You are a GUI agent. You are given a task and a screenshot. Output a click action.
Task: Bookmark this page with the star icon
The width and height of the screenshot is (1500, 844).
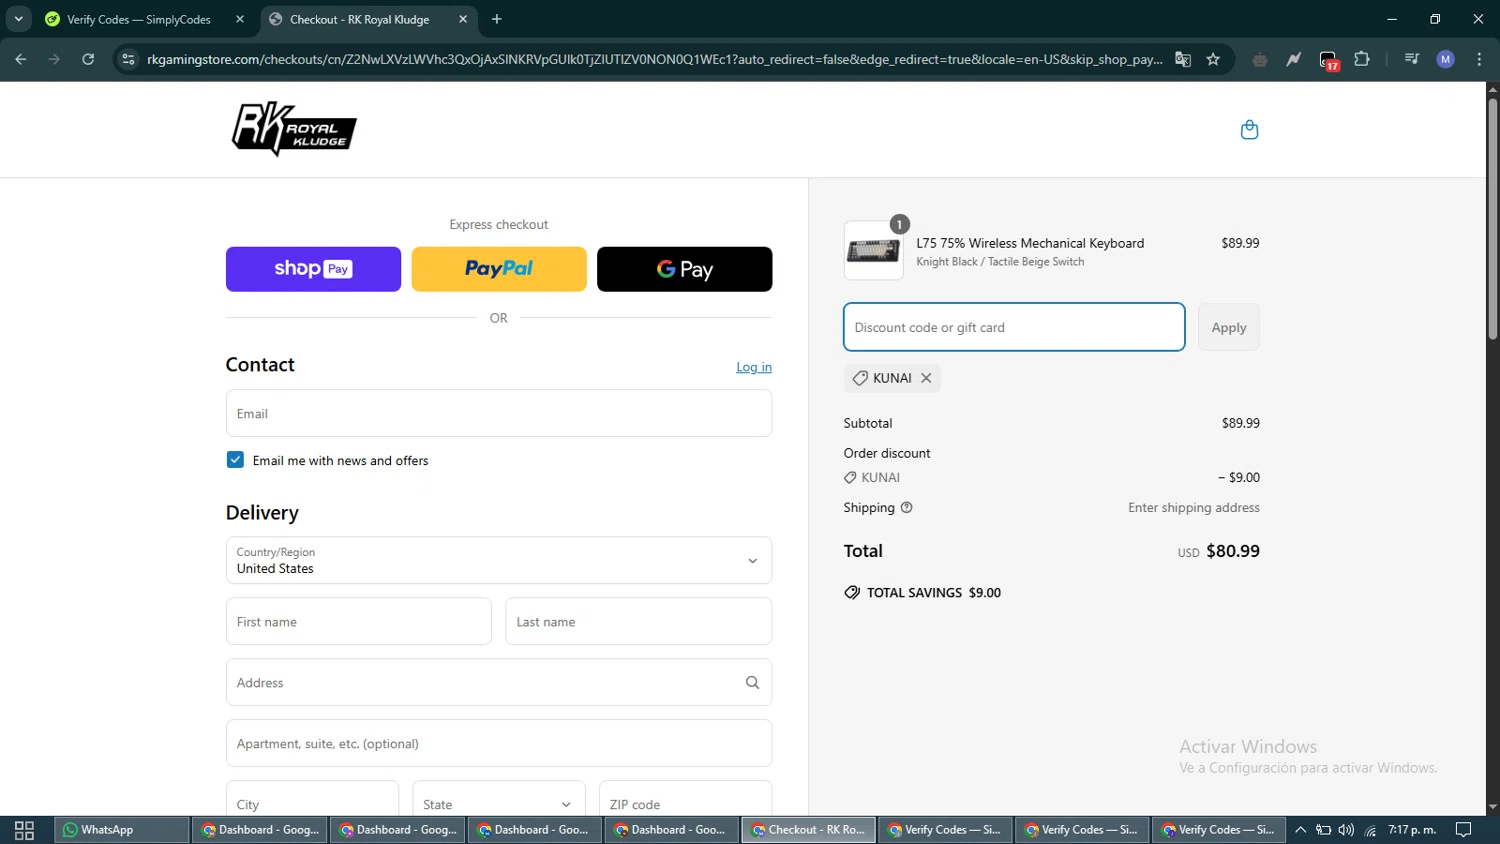[x=1213, y=59]
